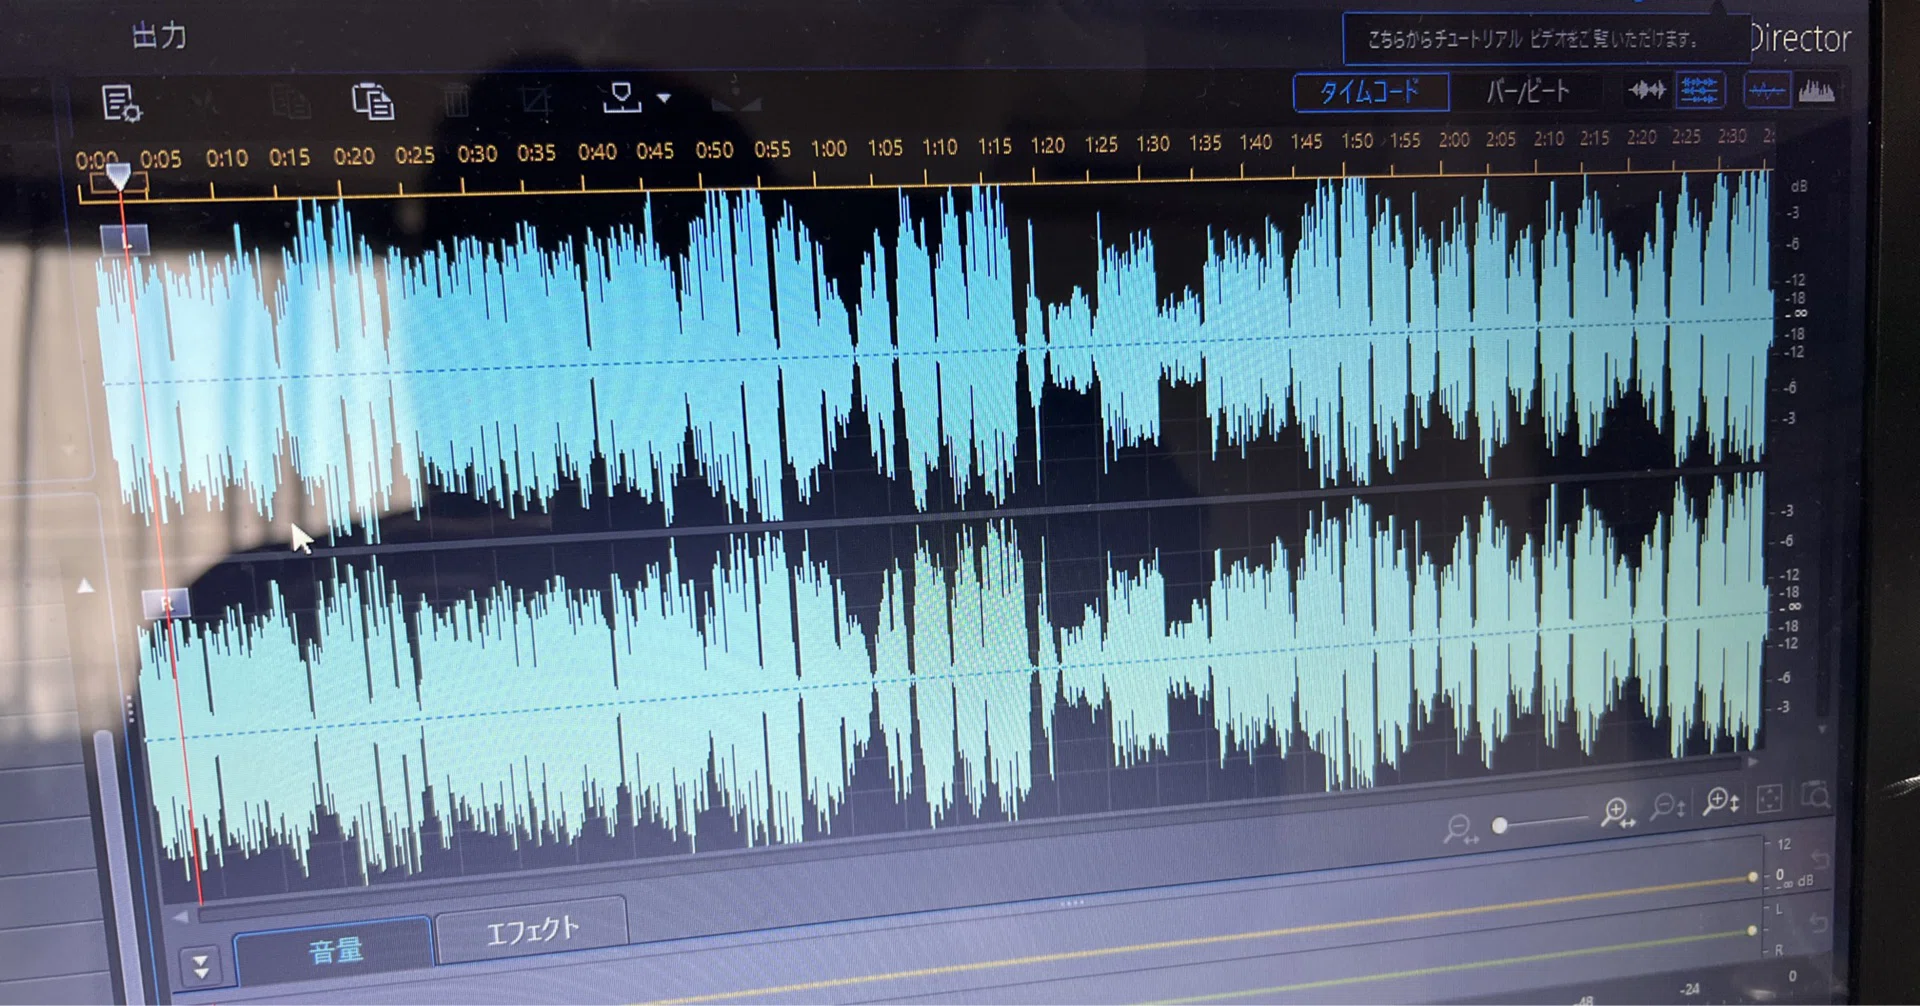The image size is (1920, 1006).
Task: Click the dimmed delete trash icon
Action: click(456, 101)
